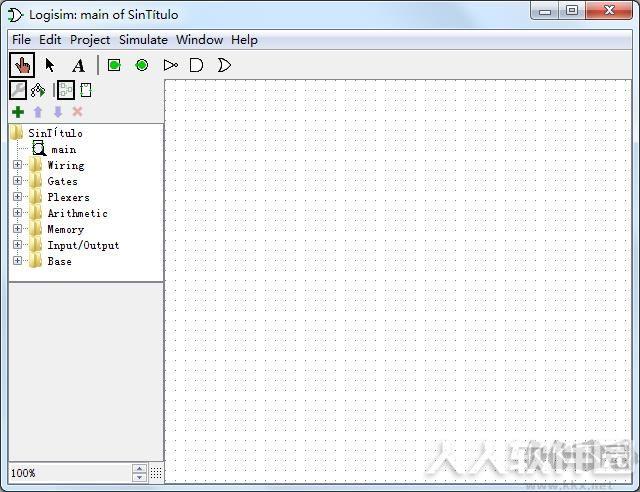This screenshot has width=640, height=492.
Task: Switch to circuit appearance view icon
Action: point(86,90)
